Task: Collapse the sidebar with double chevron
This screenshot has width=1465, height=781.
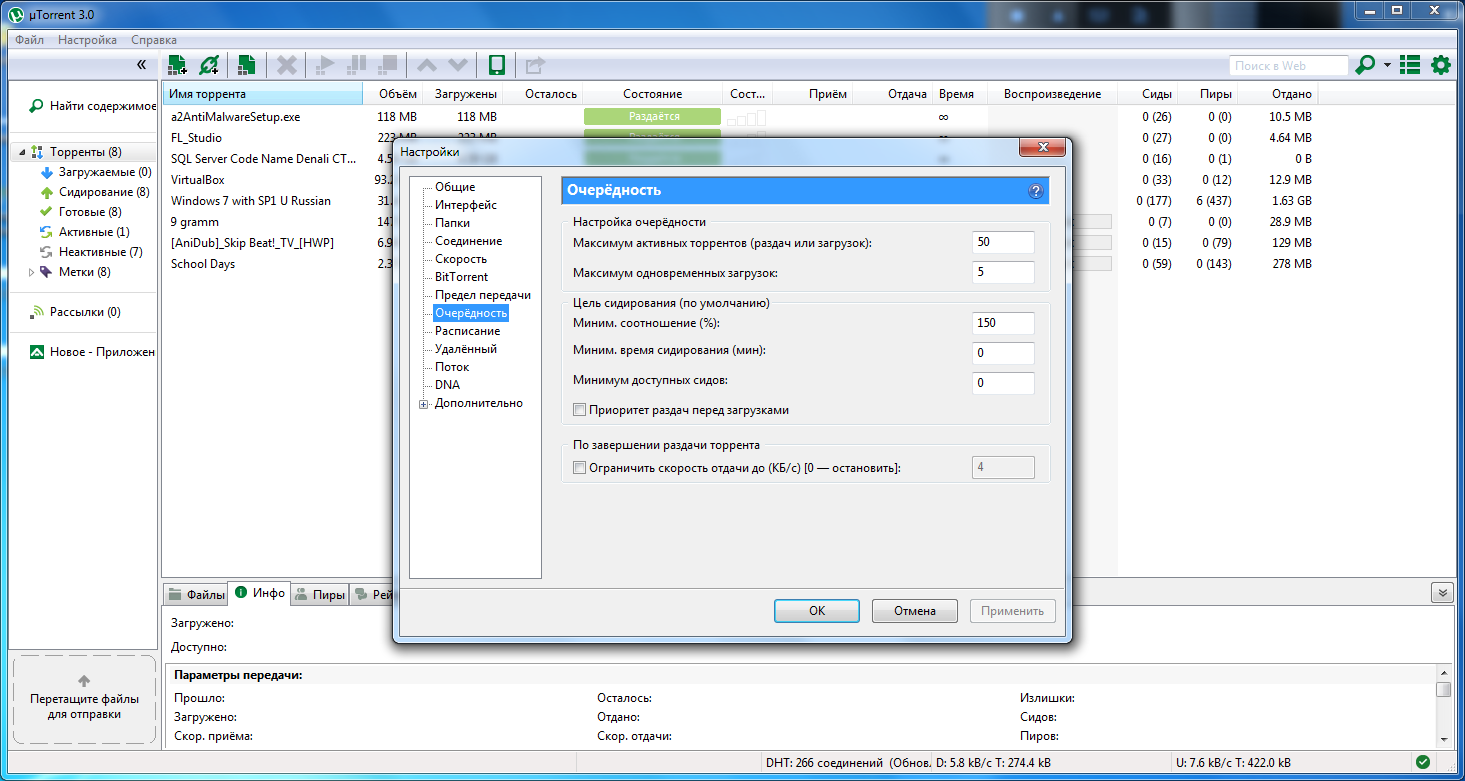Action: coord(141,65)
